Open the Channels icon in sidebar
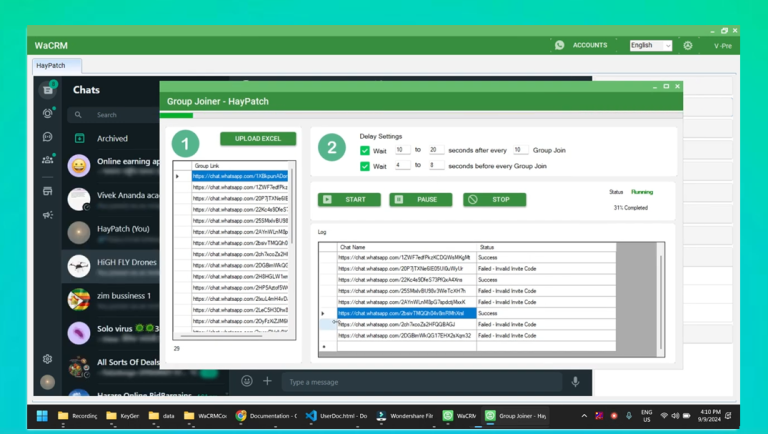 coord(47,136)
